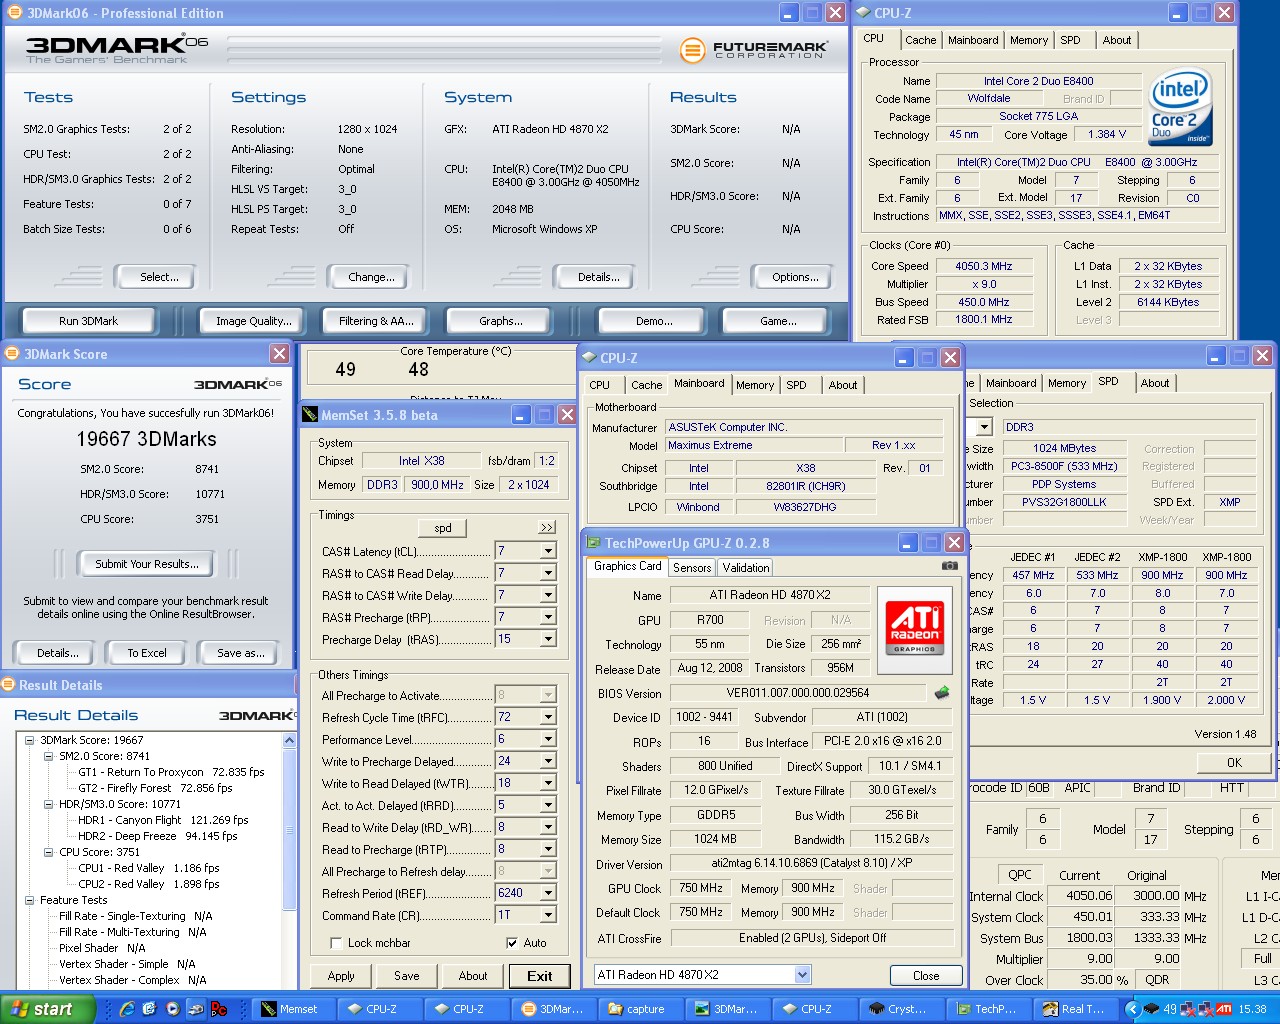
Task: Open the Cache tab in the top CPU-Z window
Action: (921, 41)
